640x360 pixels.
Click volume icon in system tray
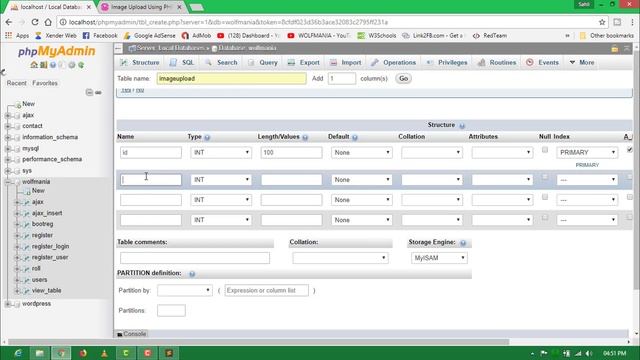(589, 353)
